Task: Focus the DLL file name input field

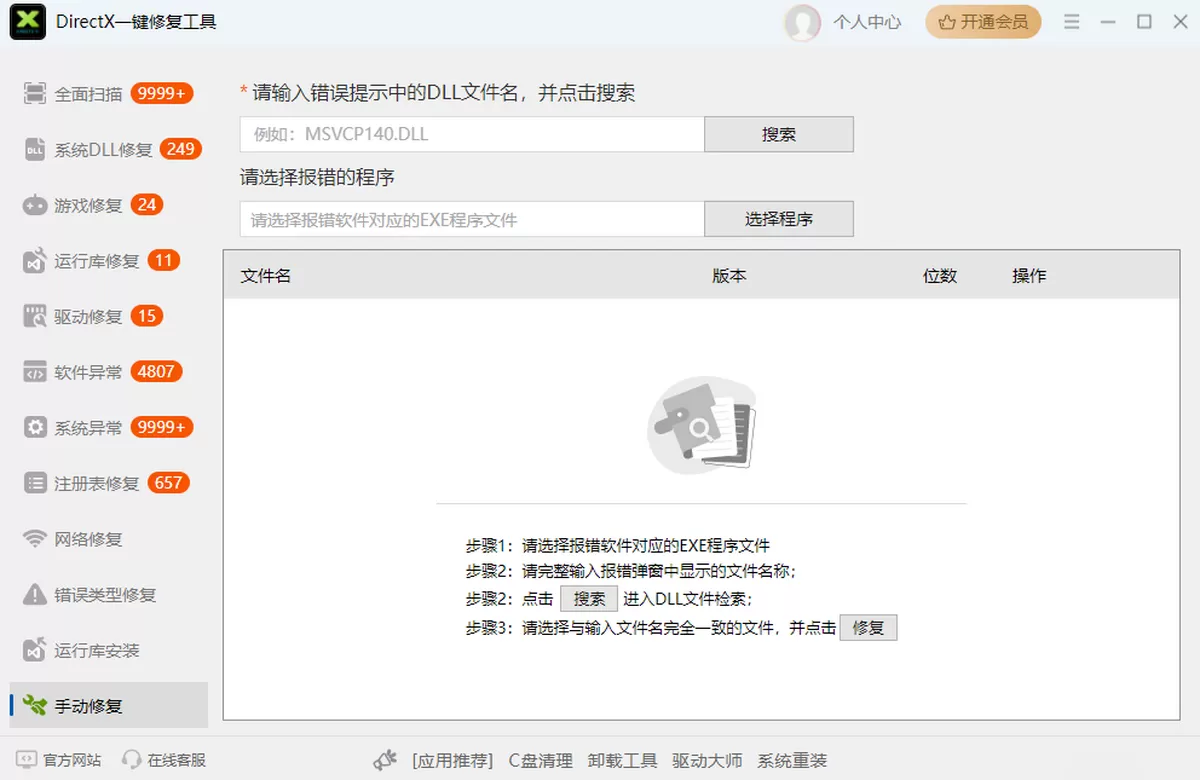Action: pos(472,134)
